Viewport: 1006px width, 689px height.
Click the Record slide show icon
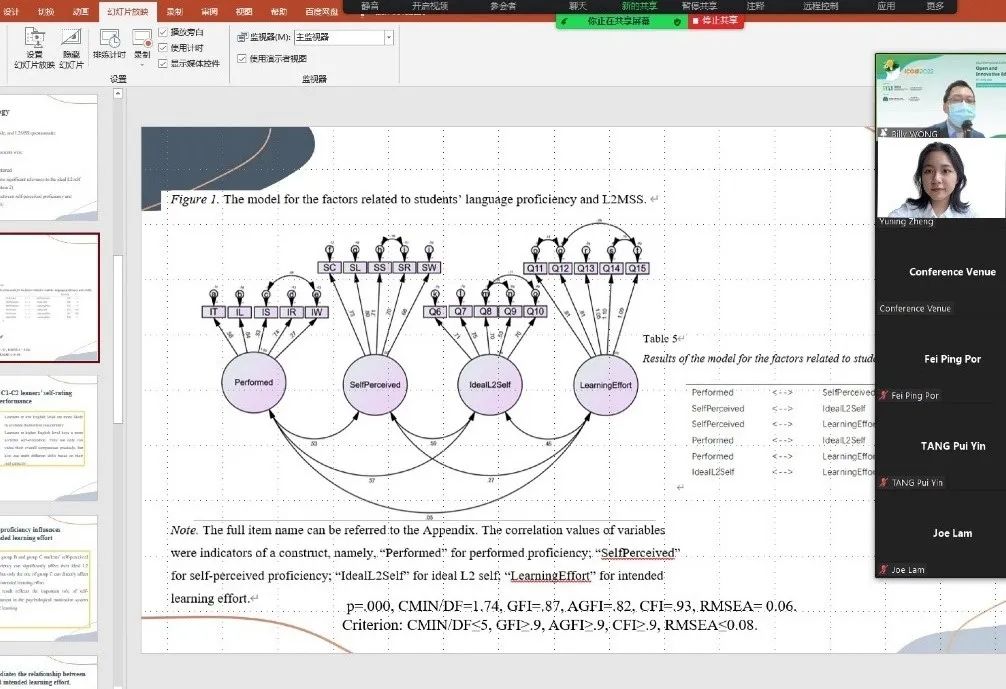(x=142, y=40)
